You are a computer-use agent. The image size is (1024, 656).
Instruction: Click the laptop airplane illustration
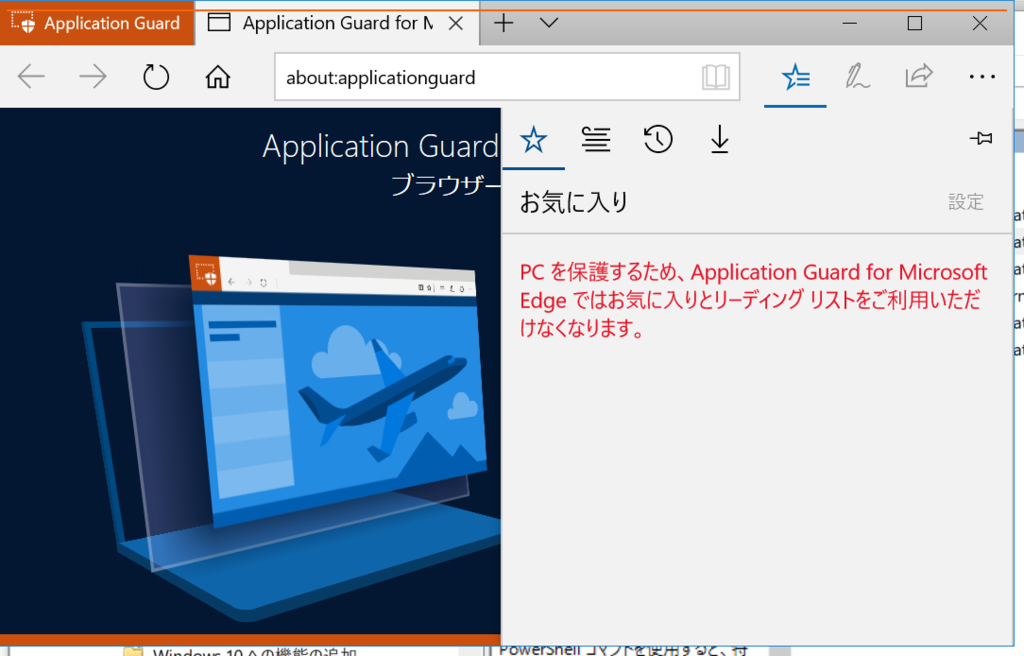coord(291,438)
